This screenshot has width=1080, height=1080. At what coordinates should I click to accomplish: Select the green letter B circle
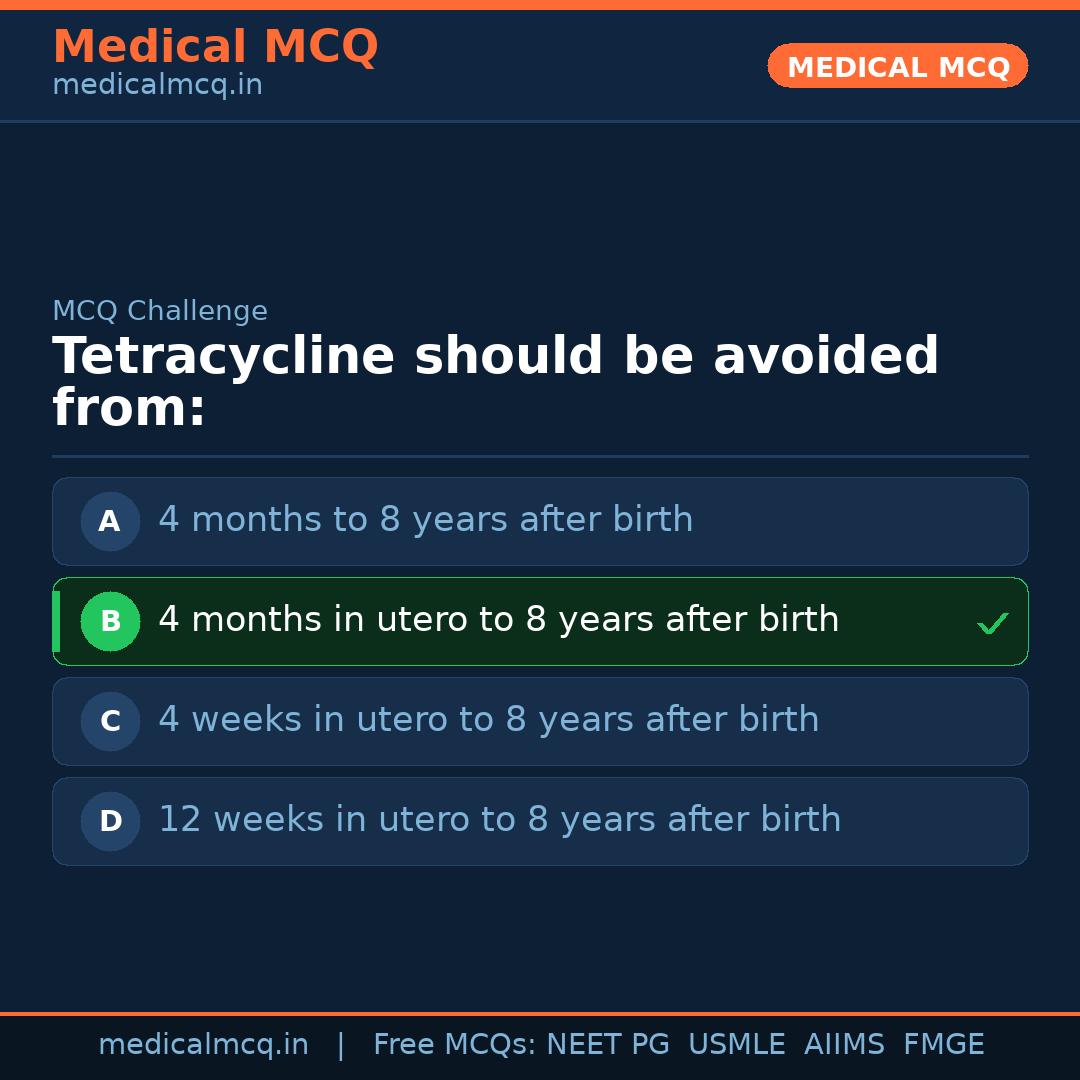click(x=110, y=621)
